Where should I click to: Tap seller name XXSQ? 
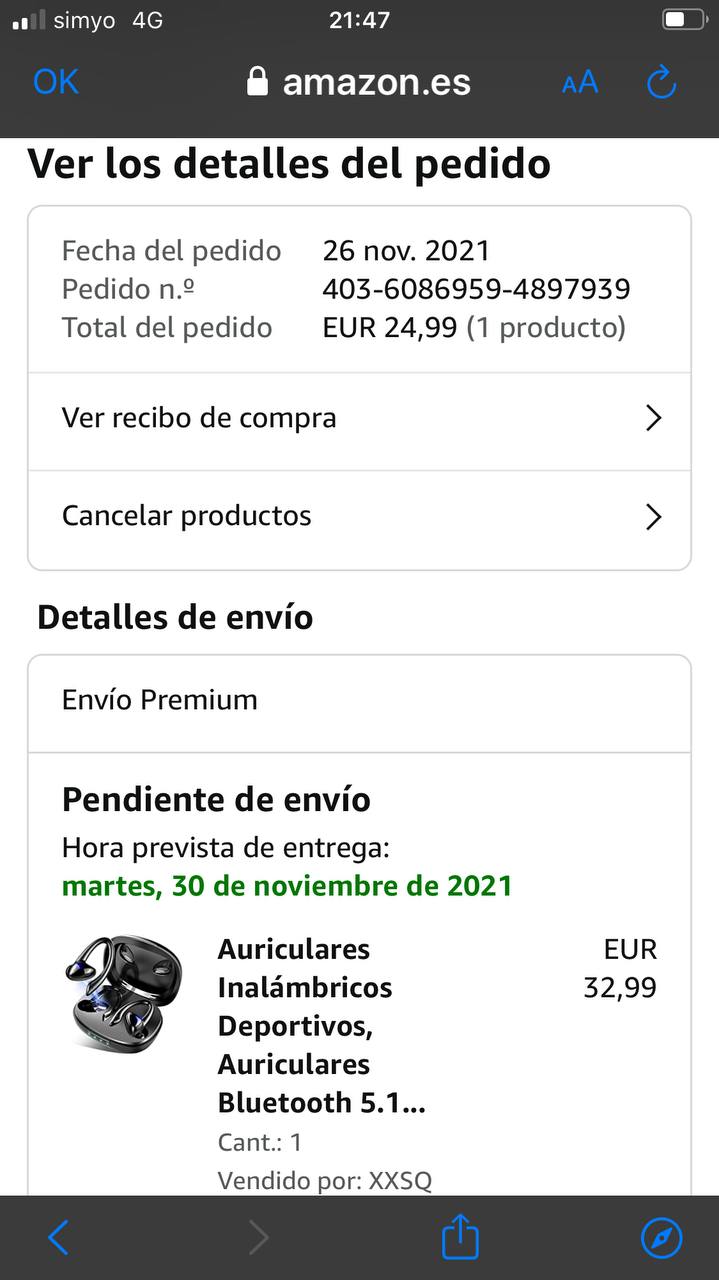point(400,1180)
